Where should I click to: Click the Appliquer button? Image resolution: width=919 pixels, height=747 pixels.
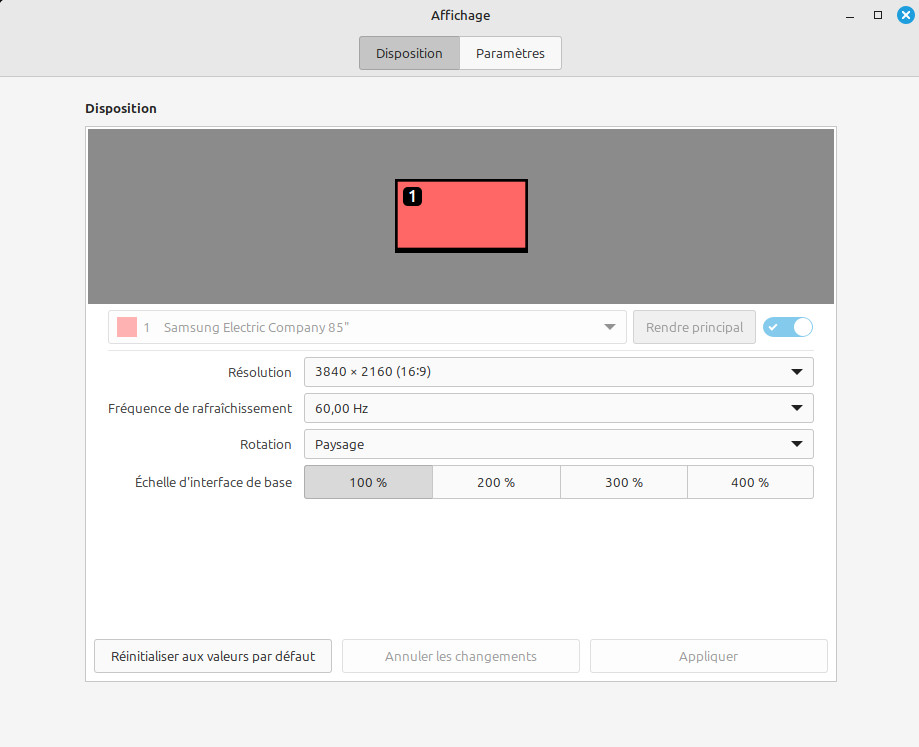tap(709, 656)
